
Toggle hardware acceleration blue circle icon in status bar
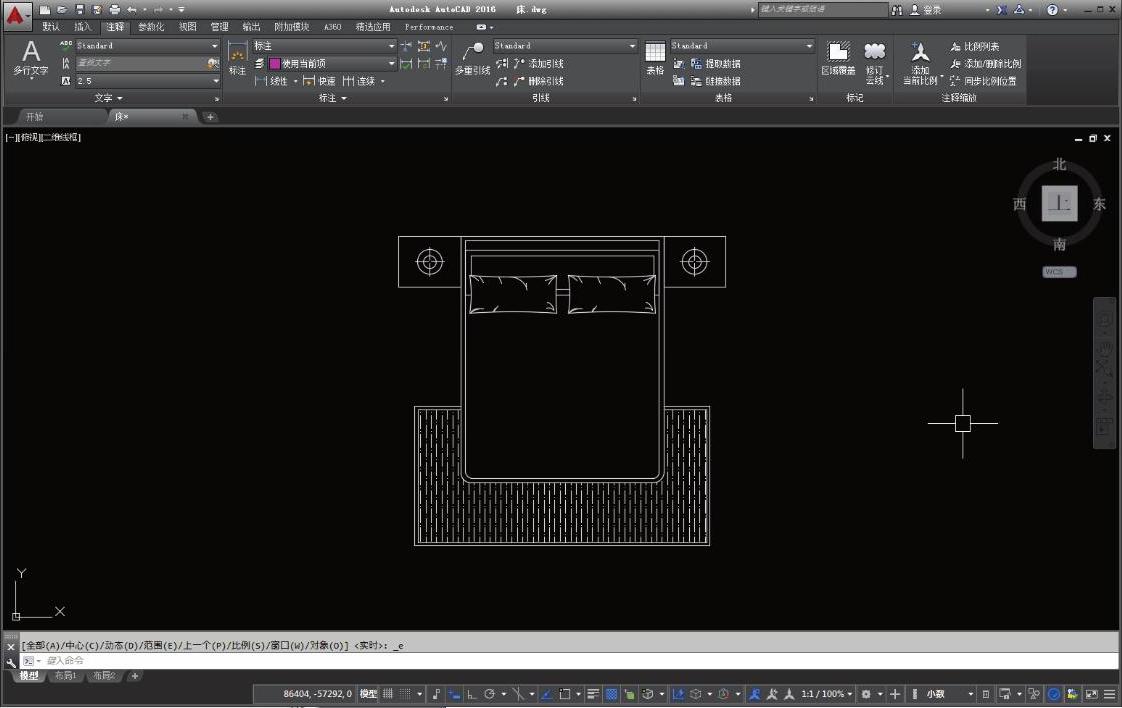(1054, 694)
